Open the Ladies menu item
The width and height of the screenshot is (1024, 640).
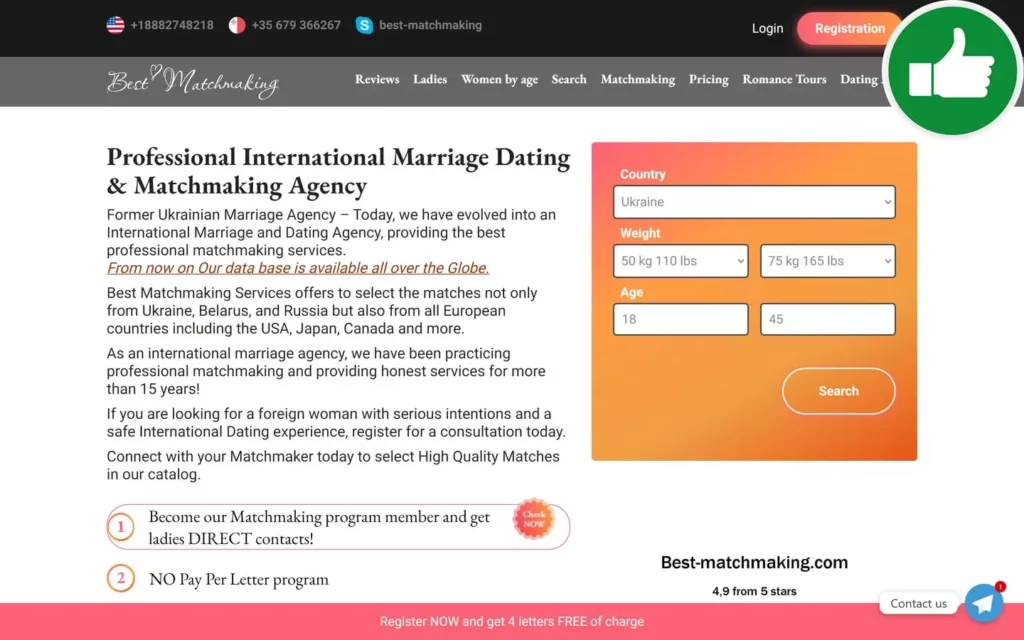tap(430, 79)
